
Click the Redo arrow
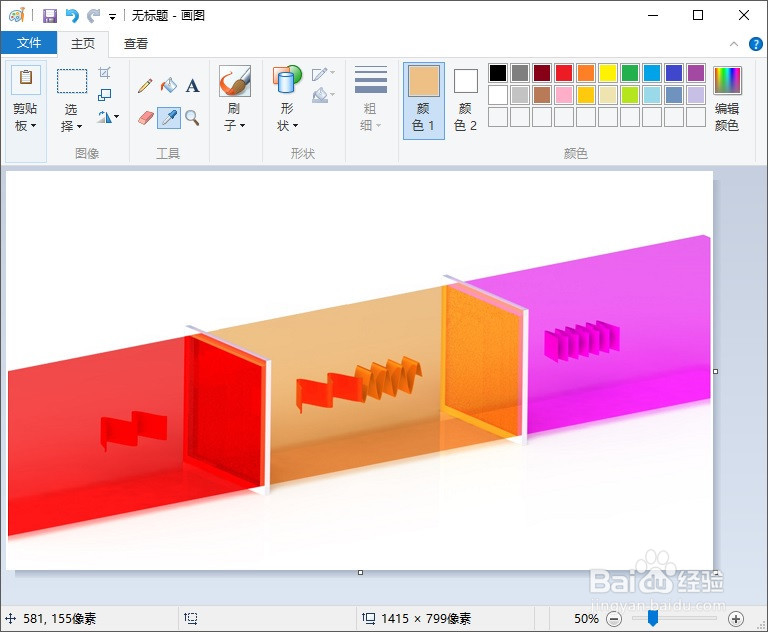(x=93, y=16)
